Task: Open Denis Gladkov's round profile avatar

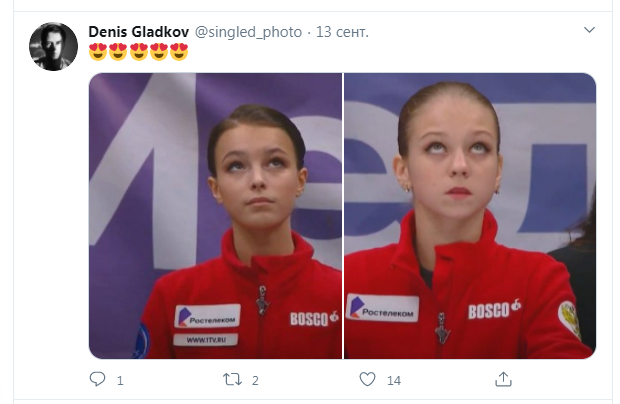Action: [x=53, y=47]
